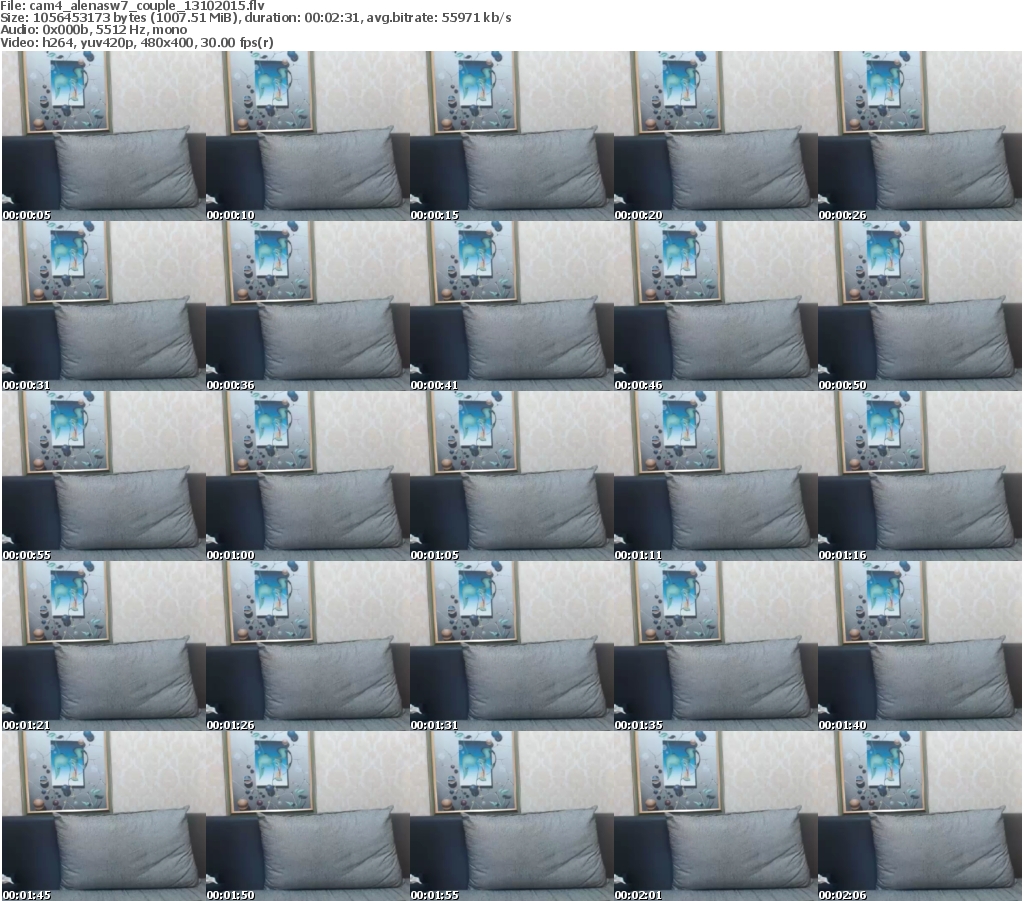This screenshot has height=901, width=1024.
Task: Choose the preview frame at 00:01:50
Action: (x=308, y=815)
